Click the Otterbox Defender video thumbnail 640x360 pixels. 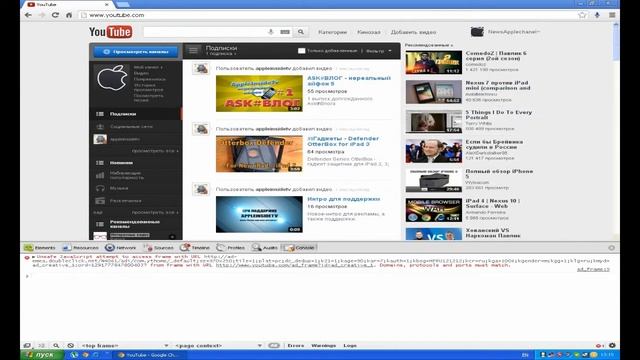pyautogui.click(x=259, y=154)
